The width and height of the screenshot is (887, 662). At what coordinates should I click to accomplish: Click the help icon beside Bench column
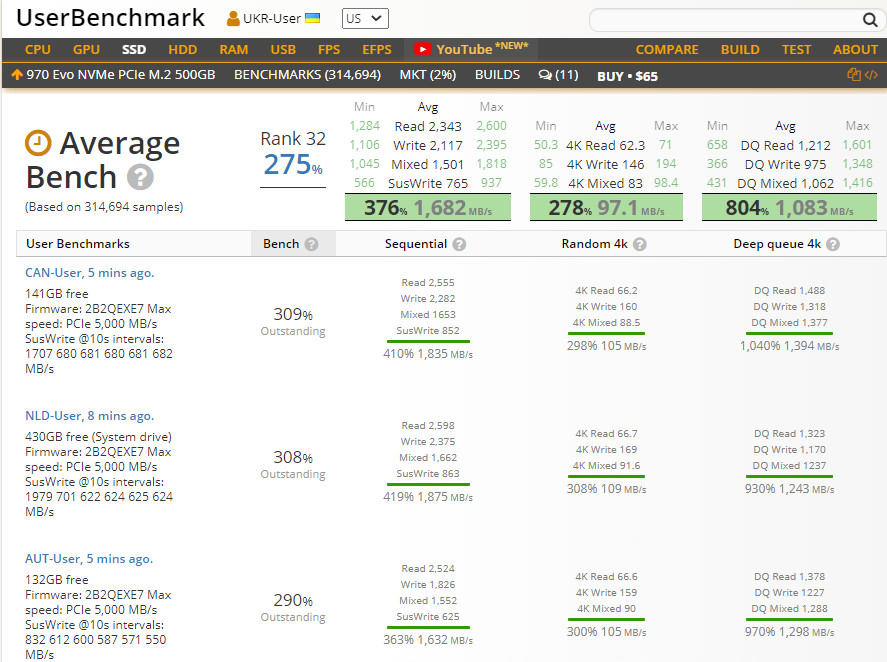point(311,244)
